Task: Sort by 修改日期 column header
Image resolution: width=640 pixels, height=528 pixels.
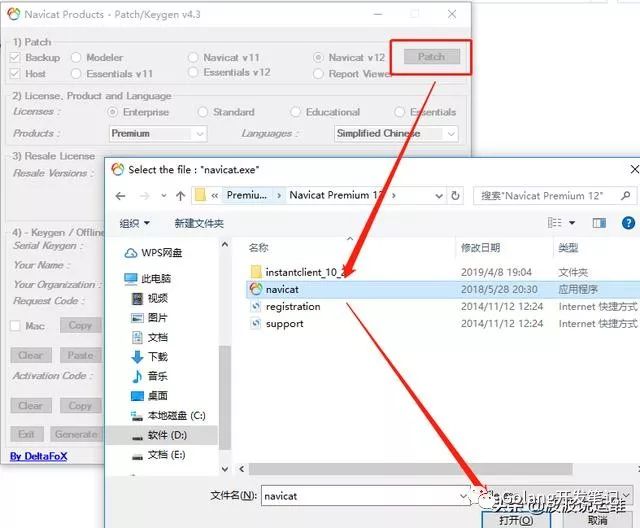Action: pos(480,248)
